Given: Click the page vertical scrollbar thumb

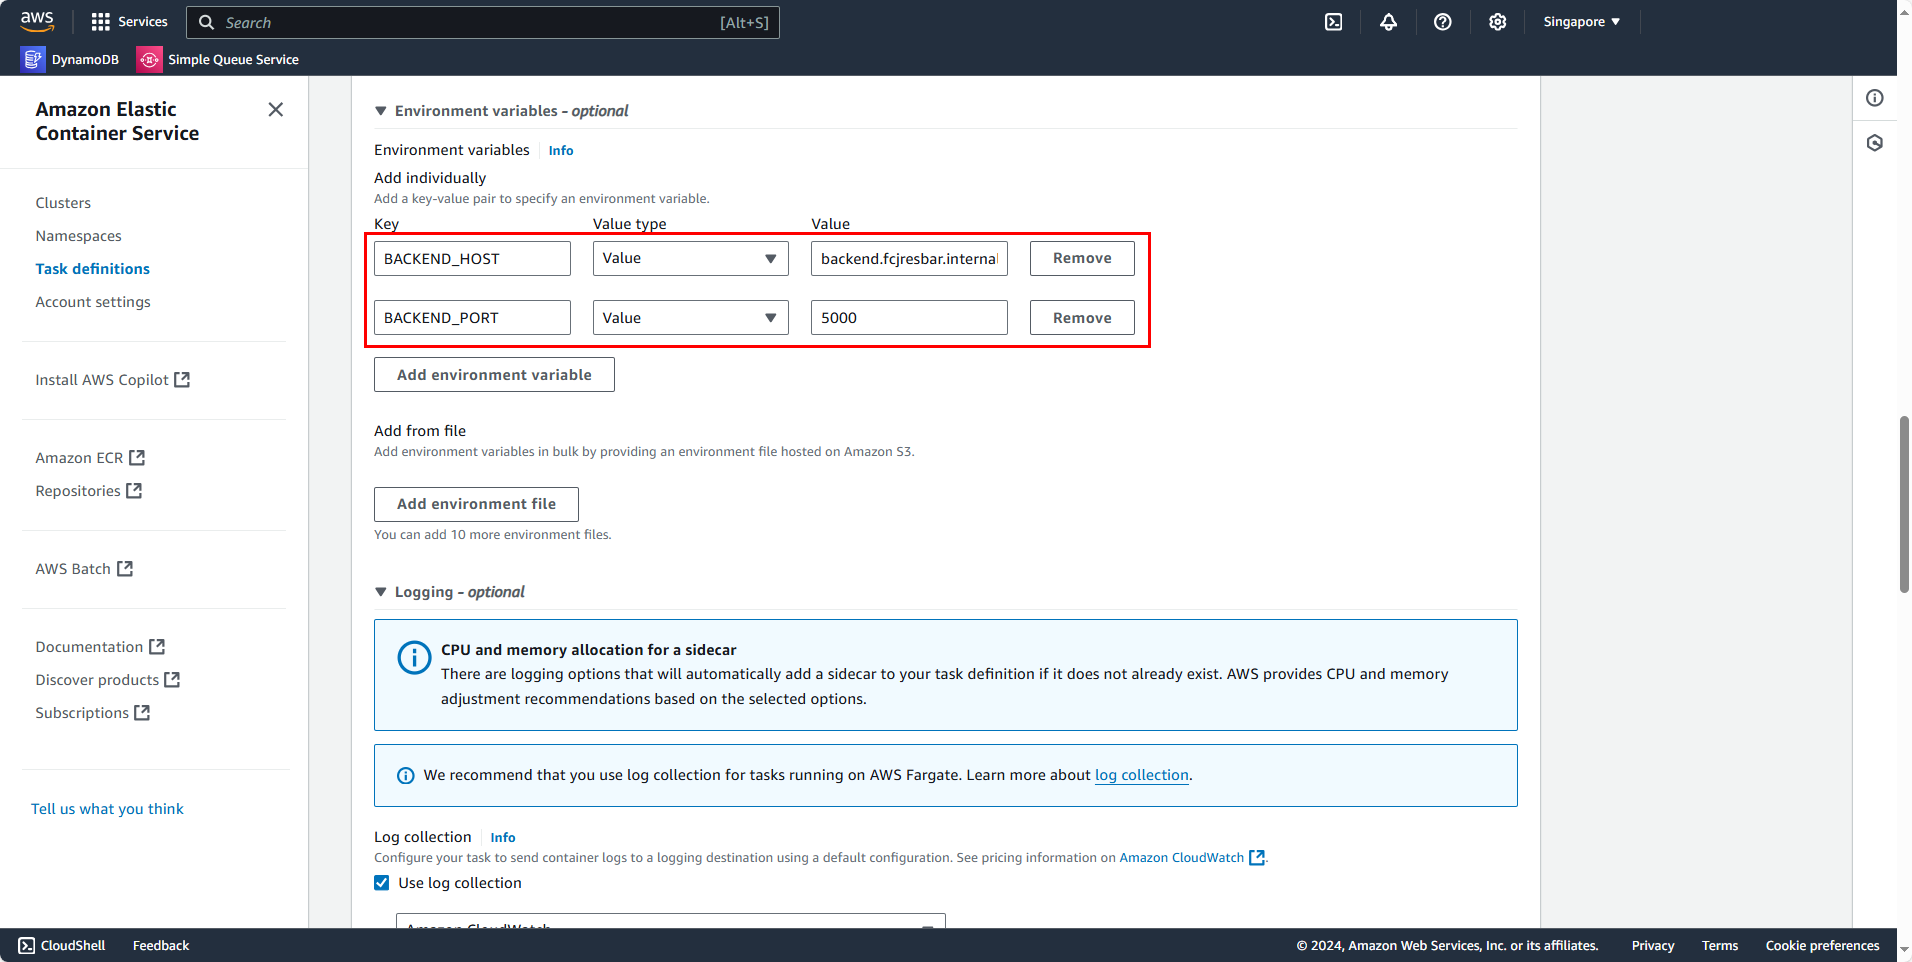Looking at the screenshot, I should (x=1904, y=505).
